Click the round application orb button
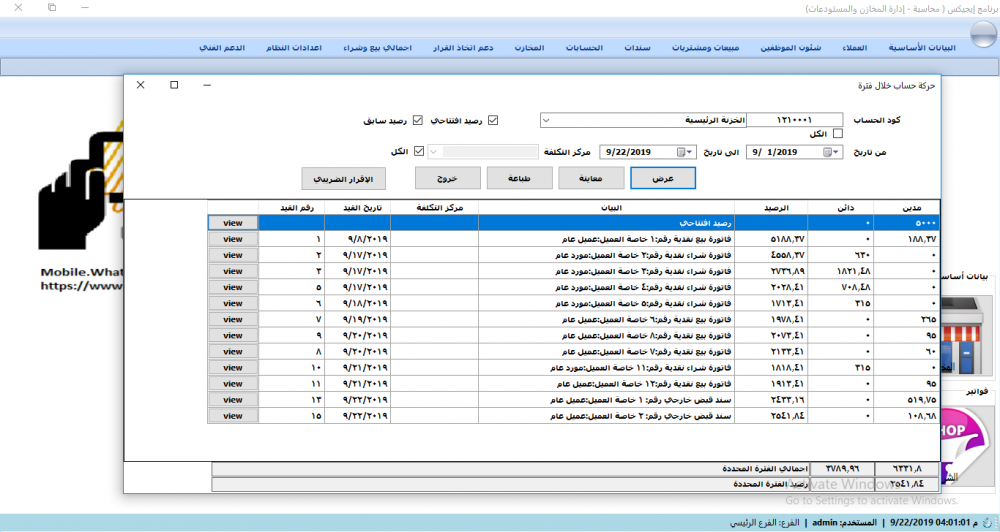This screenshot has height=532, width=1000. [x=983, y=34]
